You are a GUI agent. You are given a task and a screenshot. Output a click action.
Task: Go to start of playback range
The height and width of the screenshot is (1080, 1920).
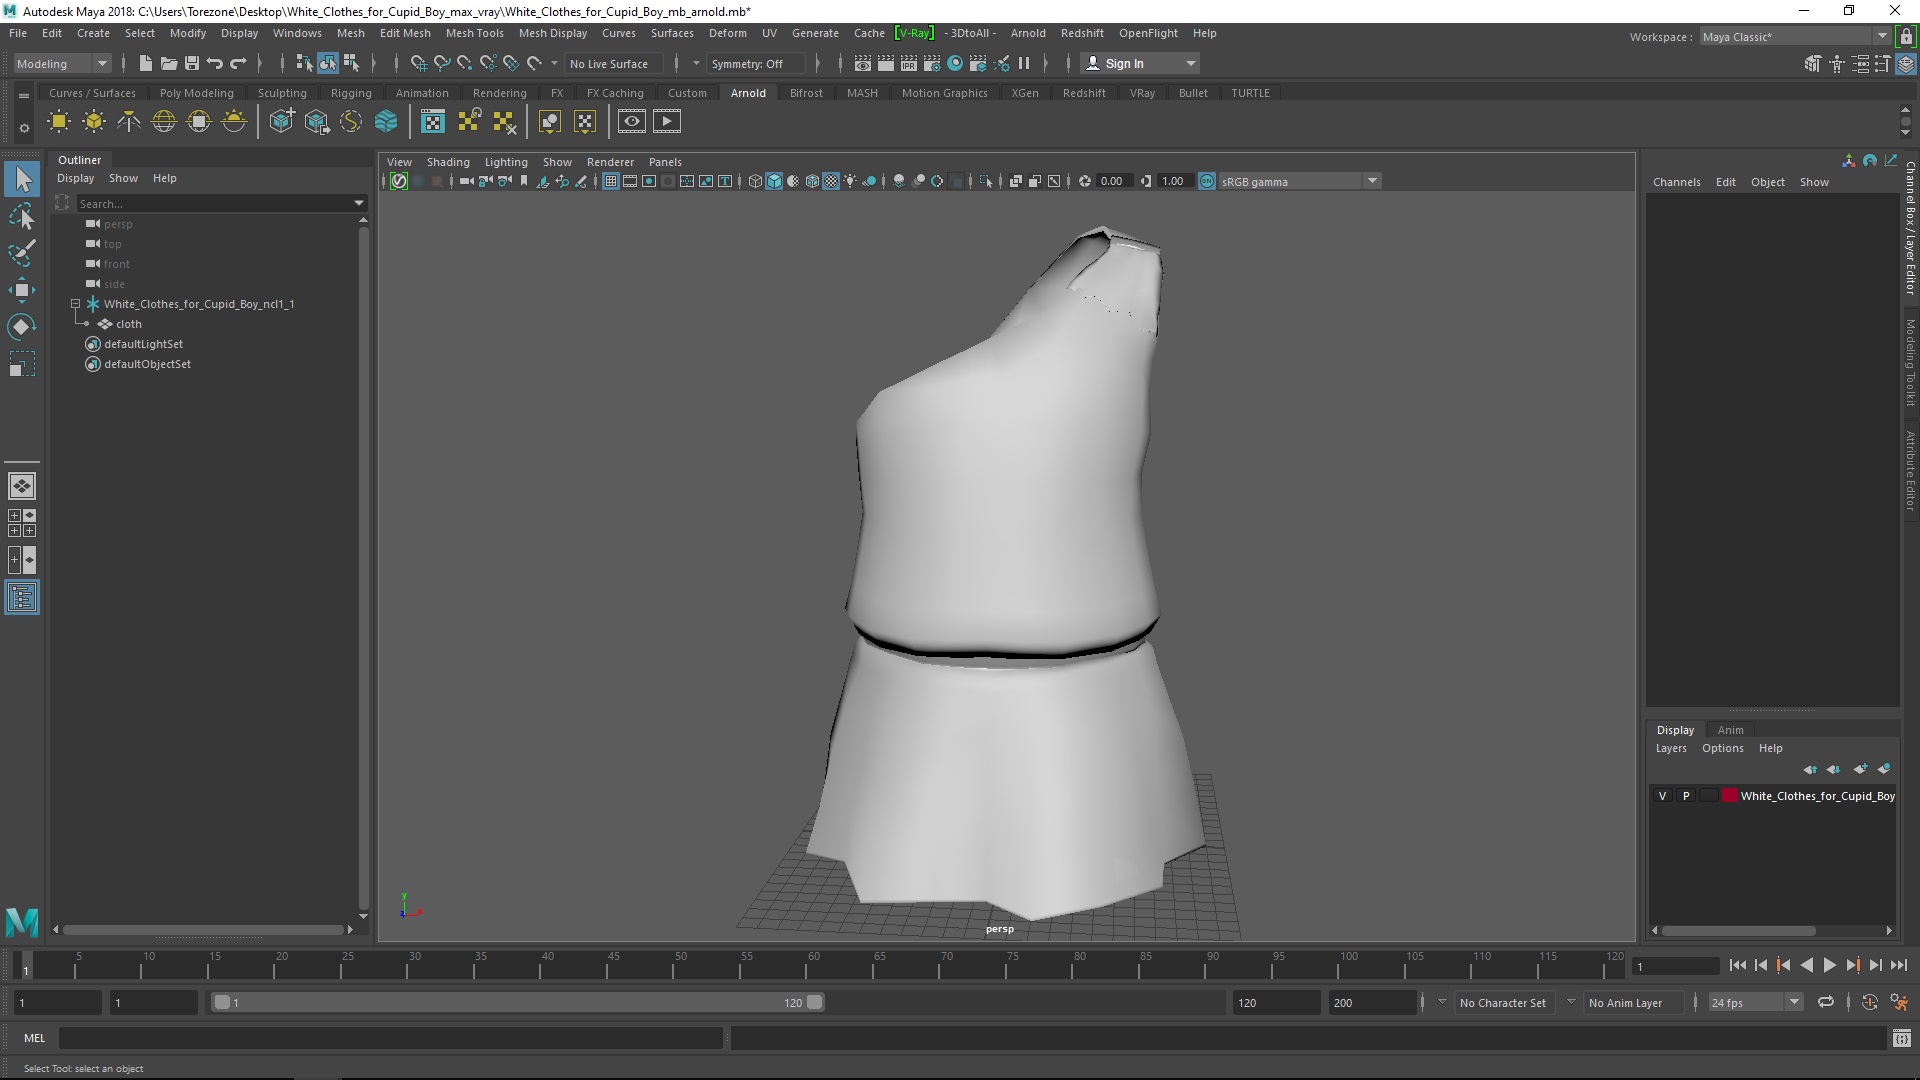click(1737, 965)
